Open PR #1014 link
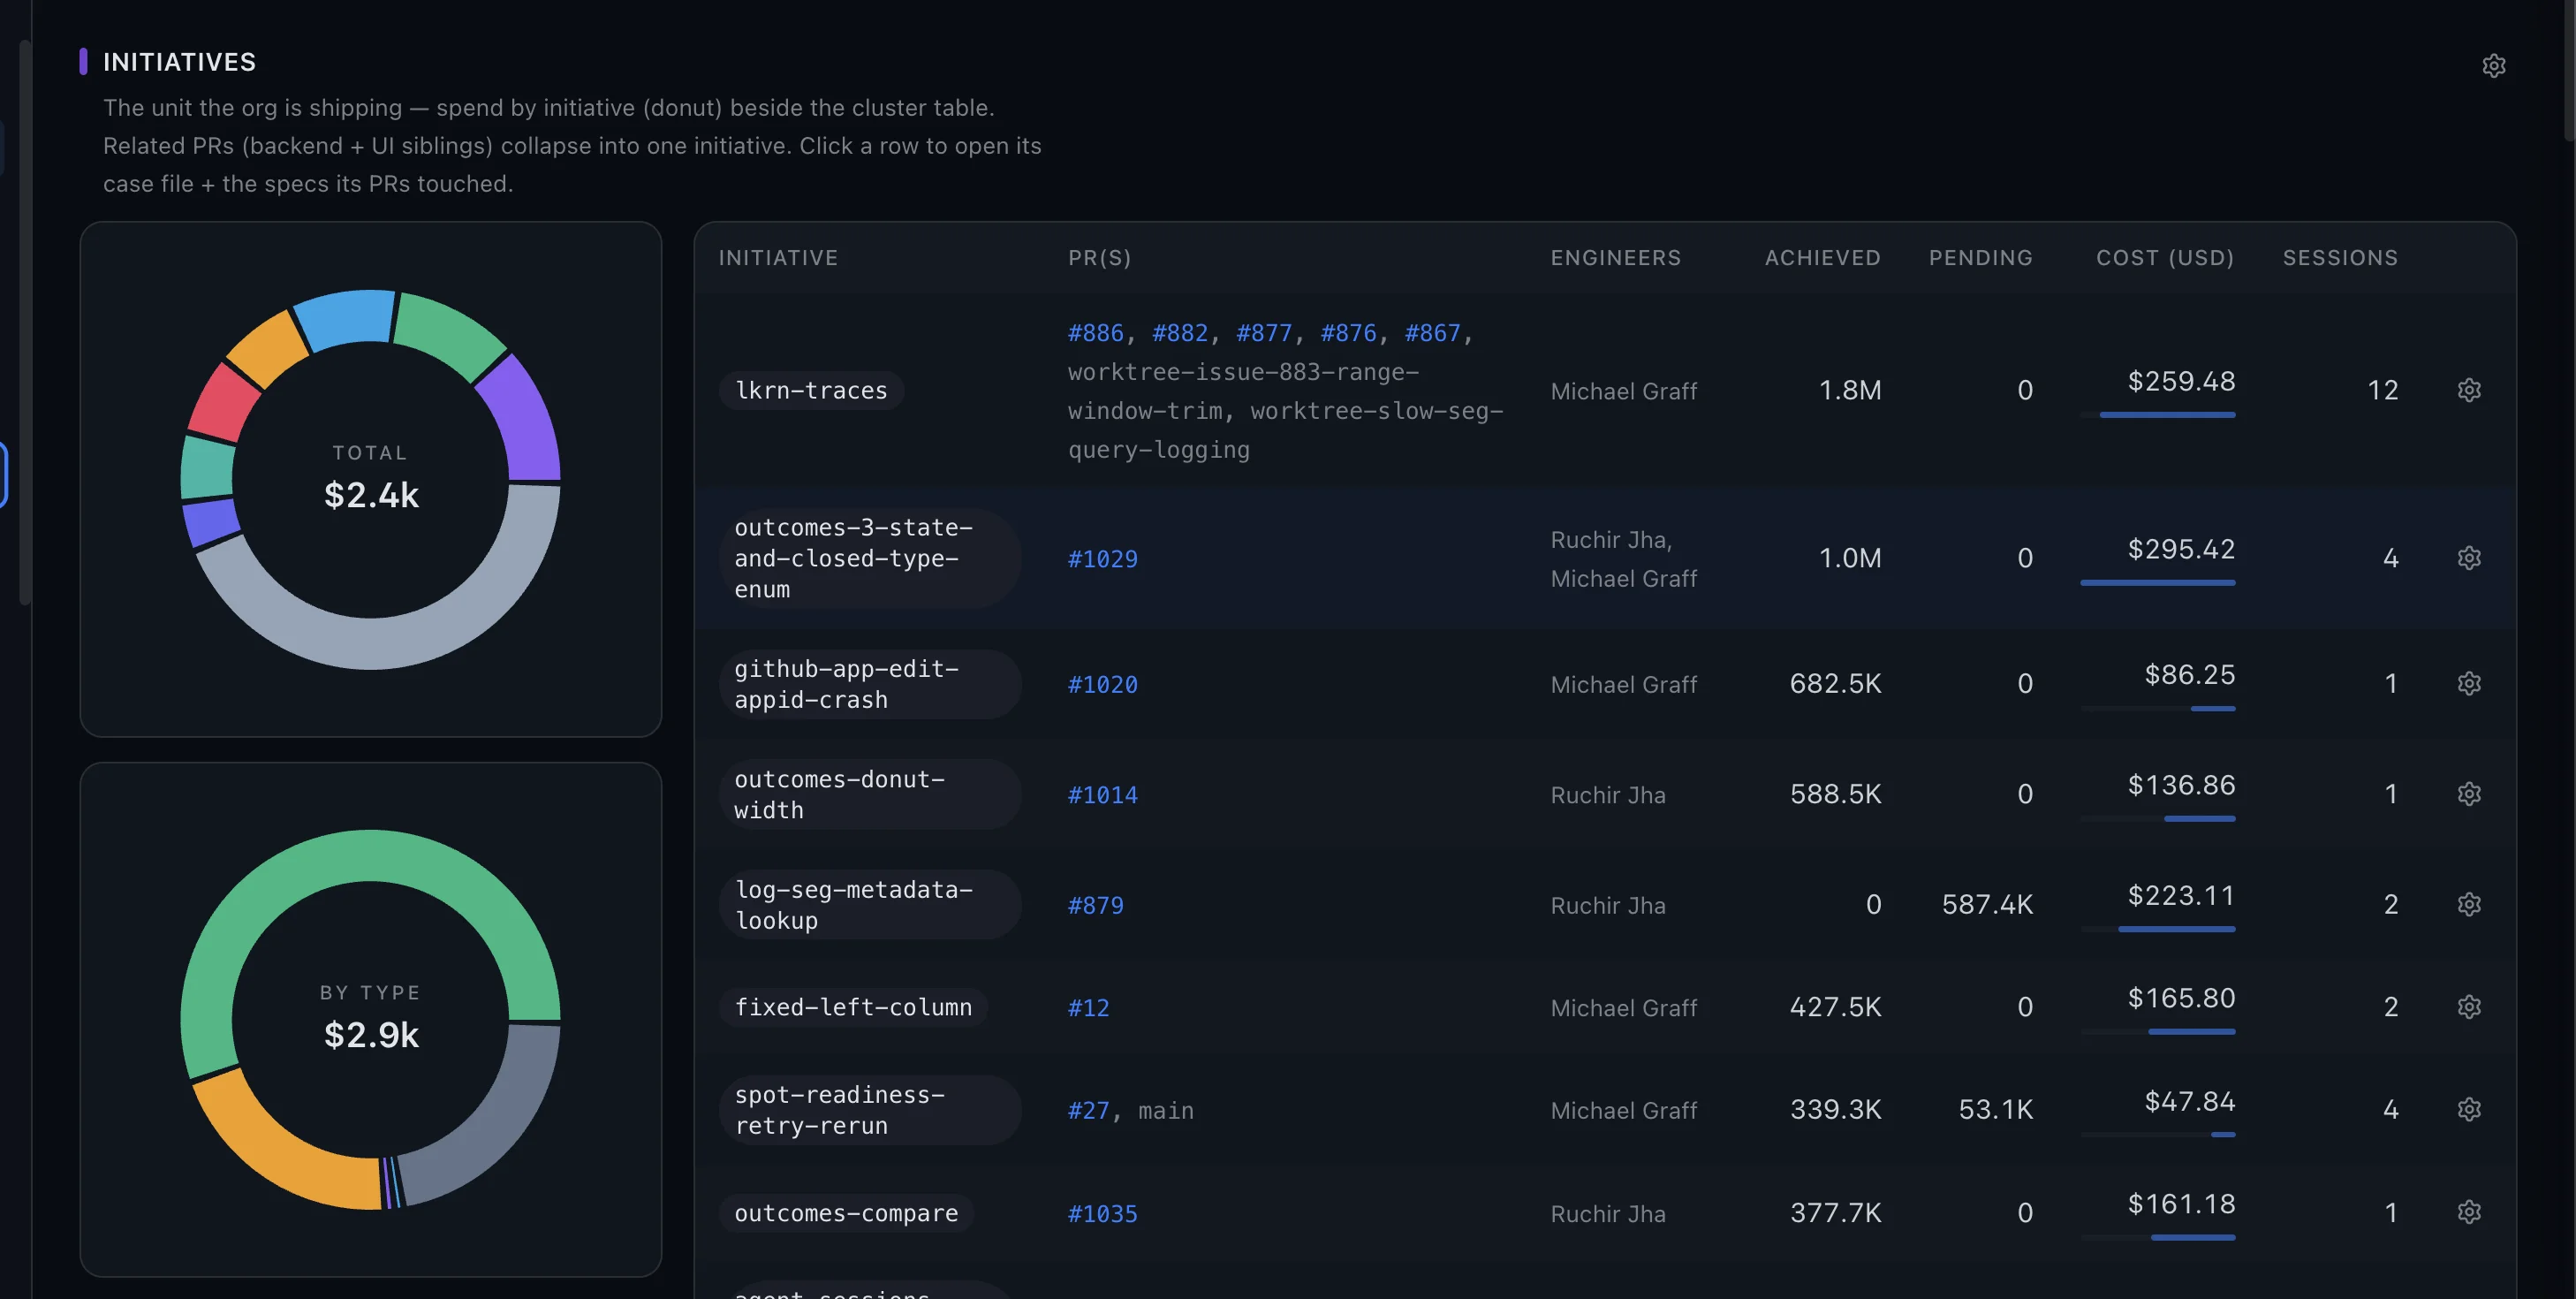 tap(1102, 795)
